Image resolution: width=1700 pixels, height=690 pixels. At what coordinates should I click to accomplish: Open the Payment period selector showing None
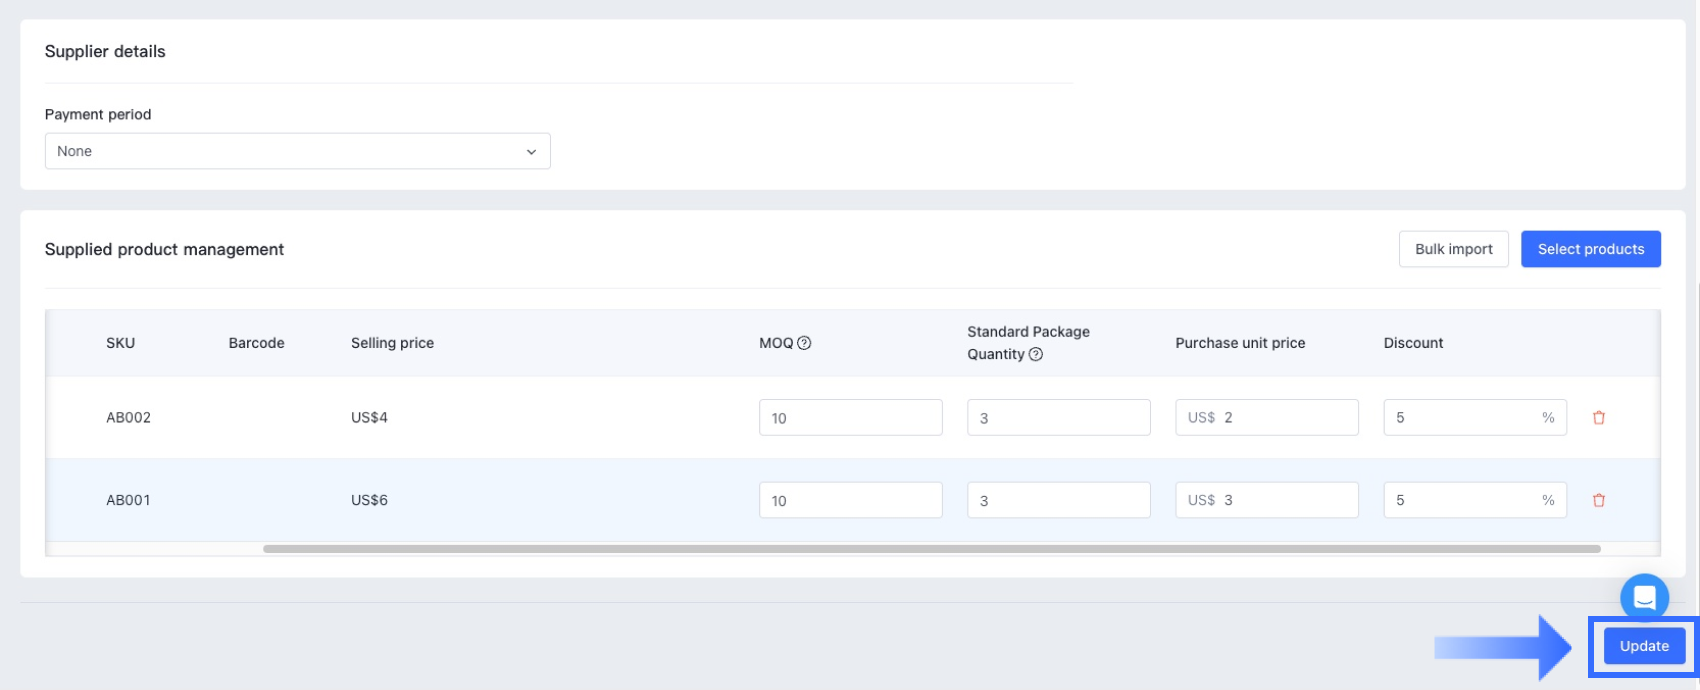[297, 151]
